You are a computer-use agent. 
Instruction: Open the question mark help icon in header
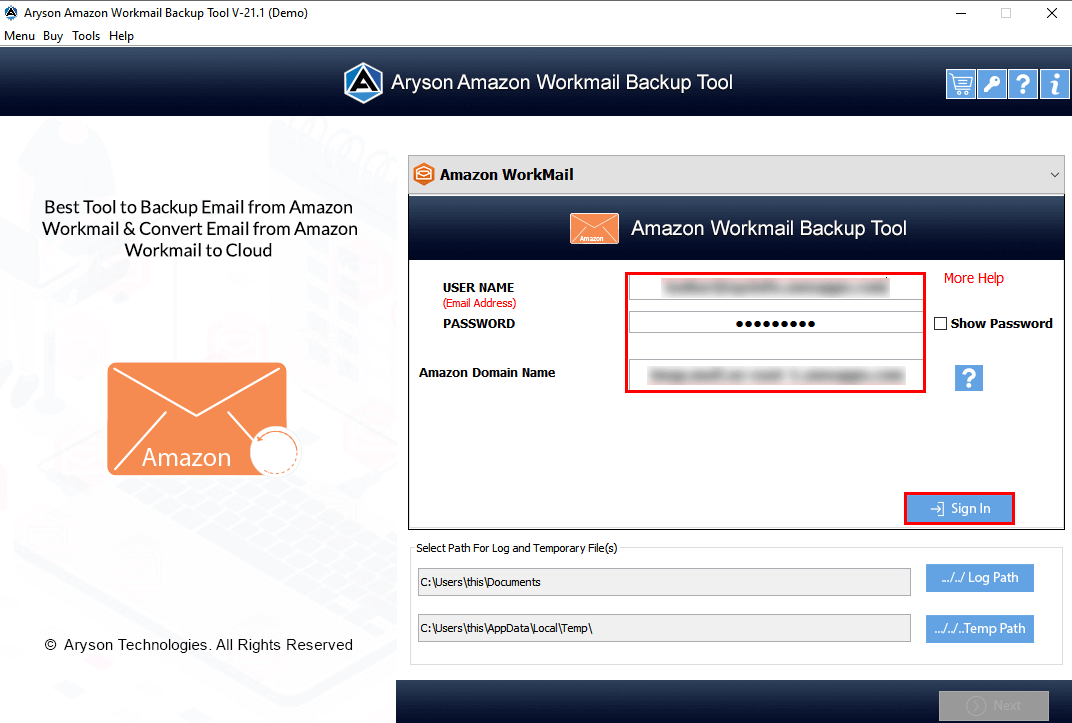click(x=1023, y=84)
